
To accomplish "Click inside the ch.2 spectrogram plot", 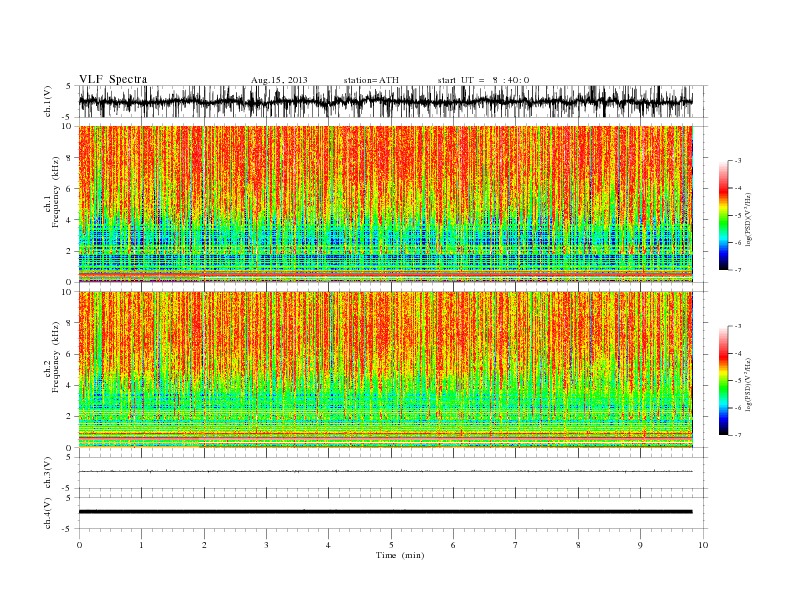I will pyautogui.click(x=385, y=369).
